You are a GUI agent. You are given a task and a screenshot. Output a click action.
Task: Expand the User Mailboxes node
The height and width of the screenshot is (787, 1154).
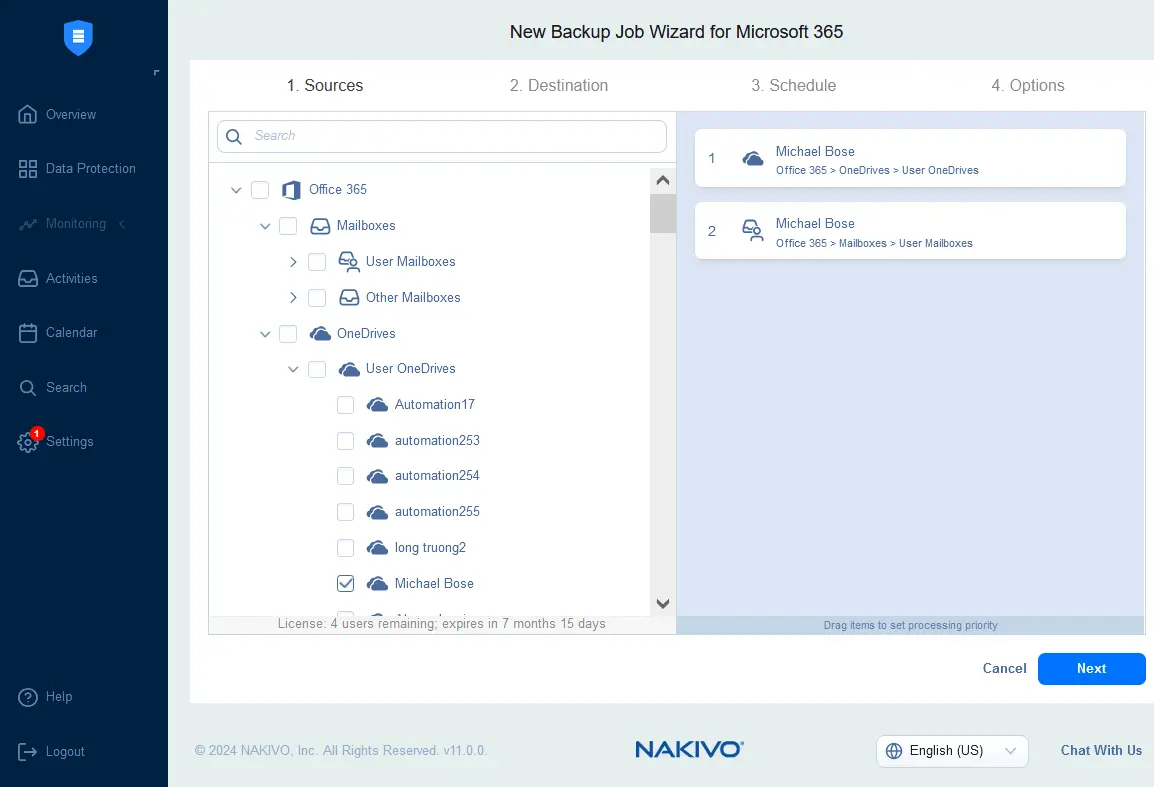click(293, 261)
